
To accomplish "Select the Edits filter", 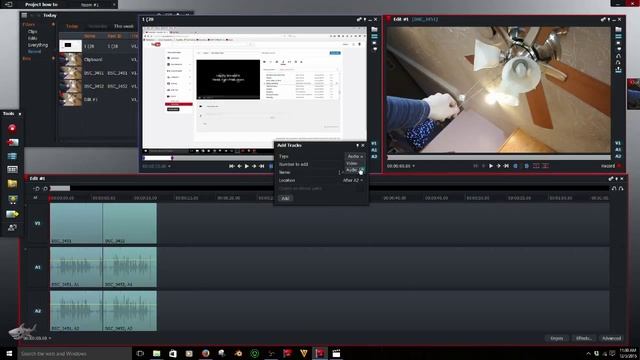I will point(33,38).
